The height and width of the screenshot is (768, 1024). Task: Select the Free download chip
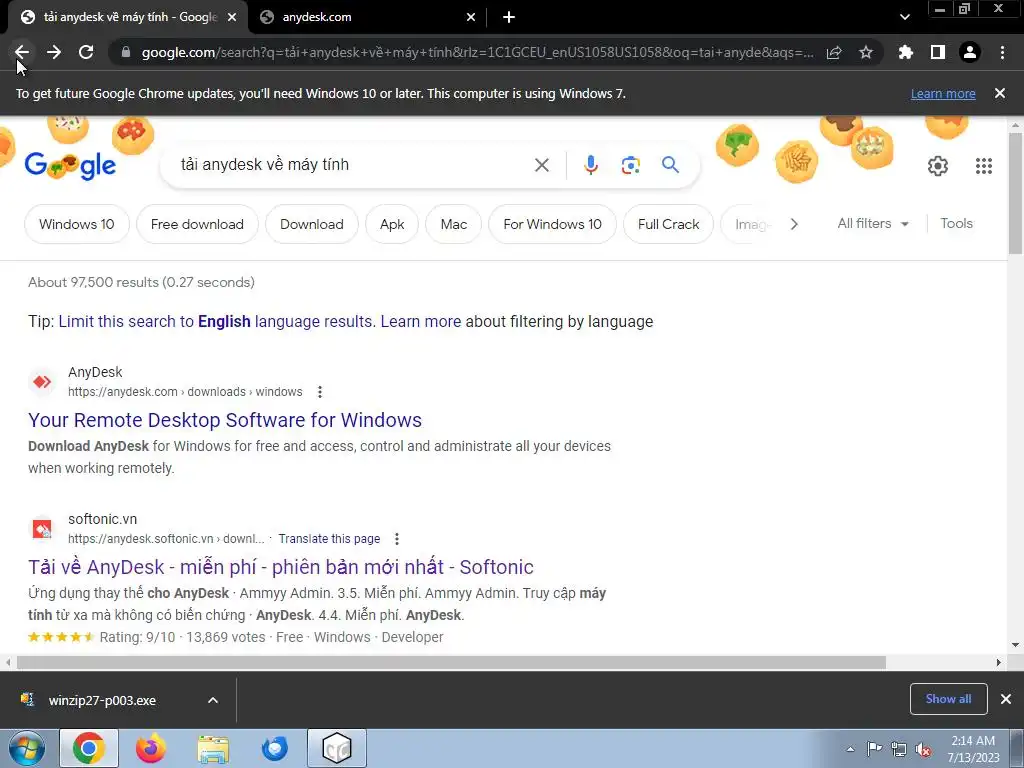click(x=197, y=224)
